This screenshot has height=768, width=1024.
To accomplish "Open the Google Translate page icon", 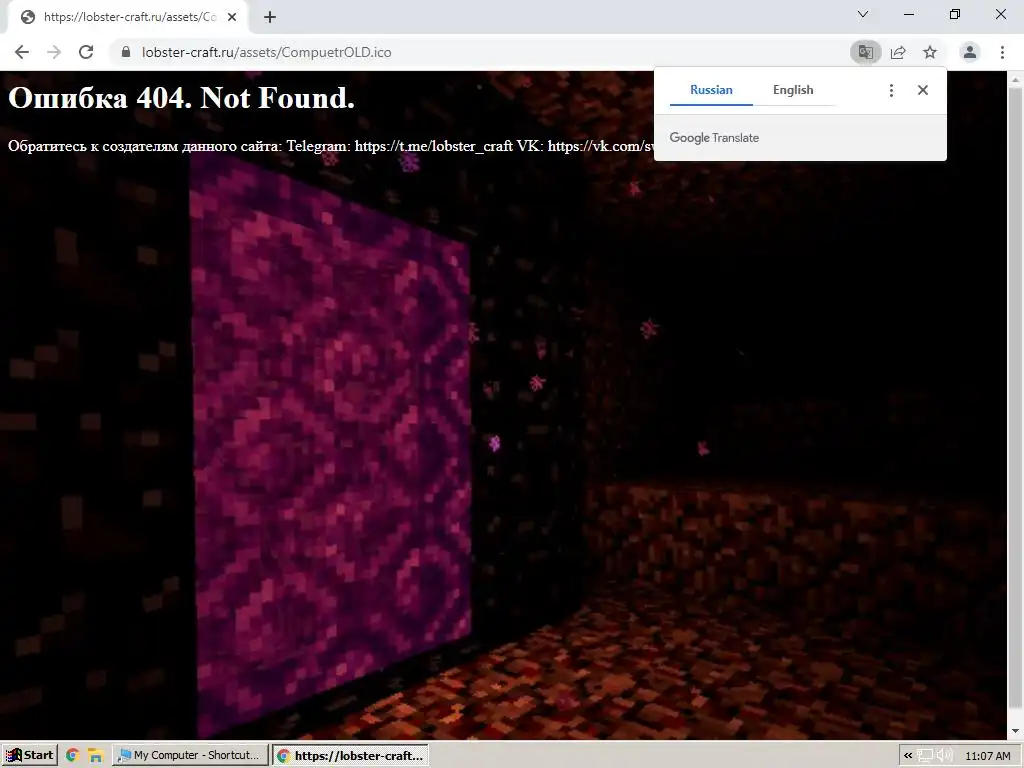I will coord(866,52).
